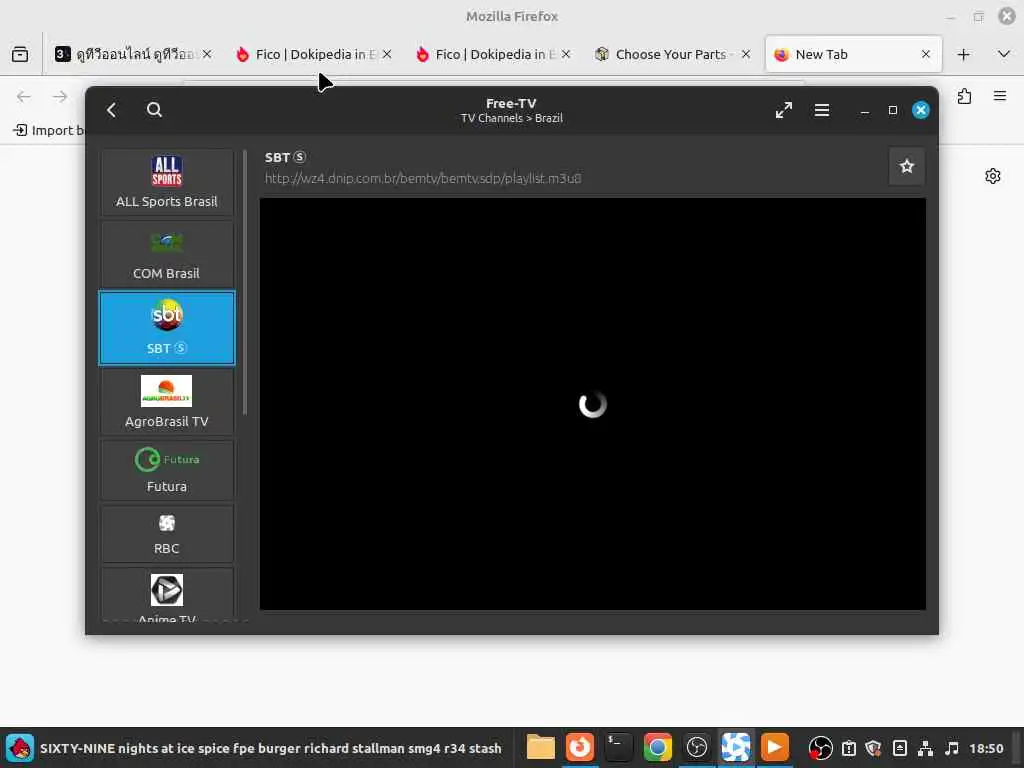
Task: Open removable drives eject tray icon
Action: tap(900, 748)
